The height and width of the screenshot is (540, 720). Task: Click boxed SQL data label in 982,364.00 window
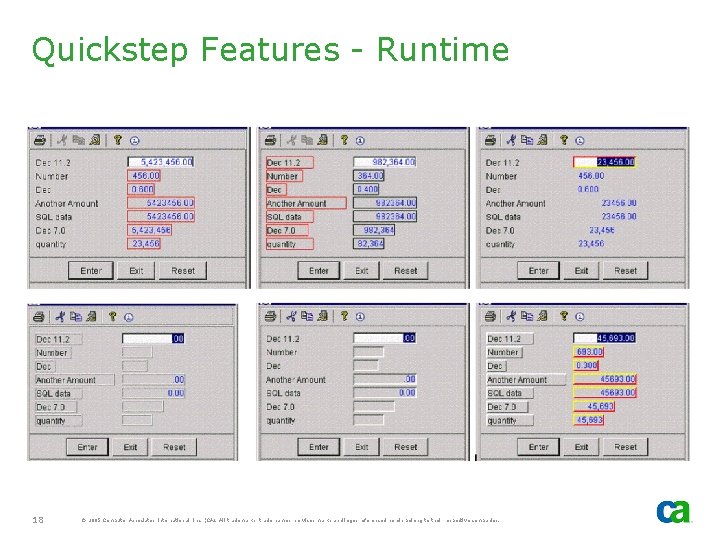290,216
